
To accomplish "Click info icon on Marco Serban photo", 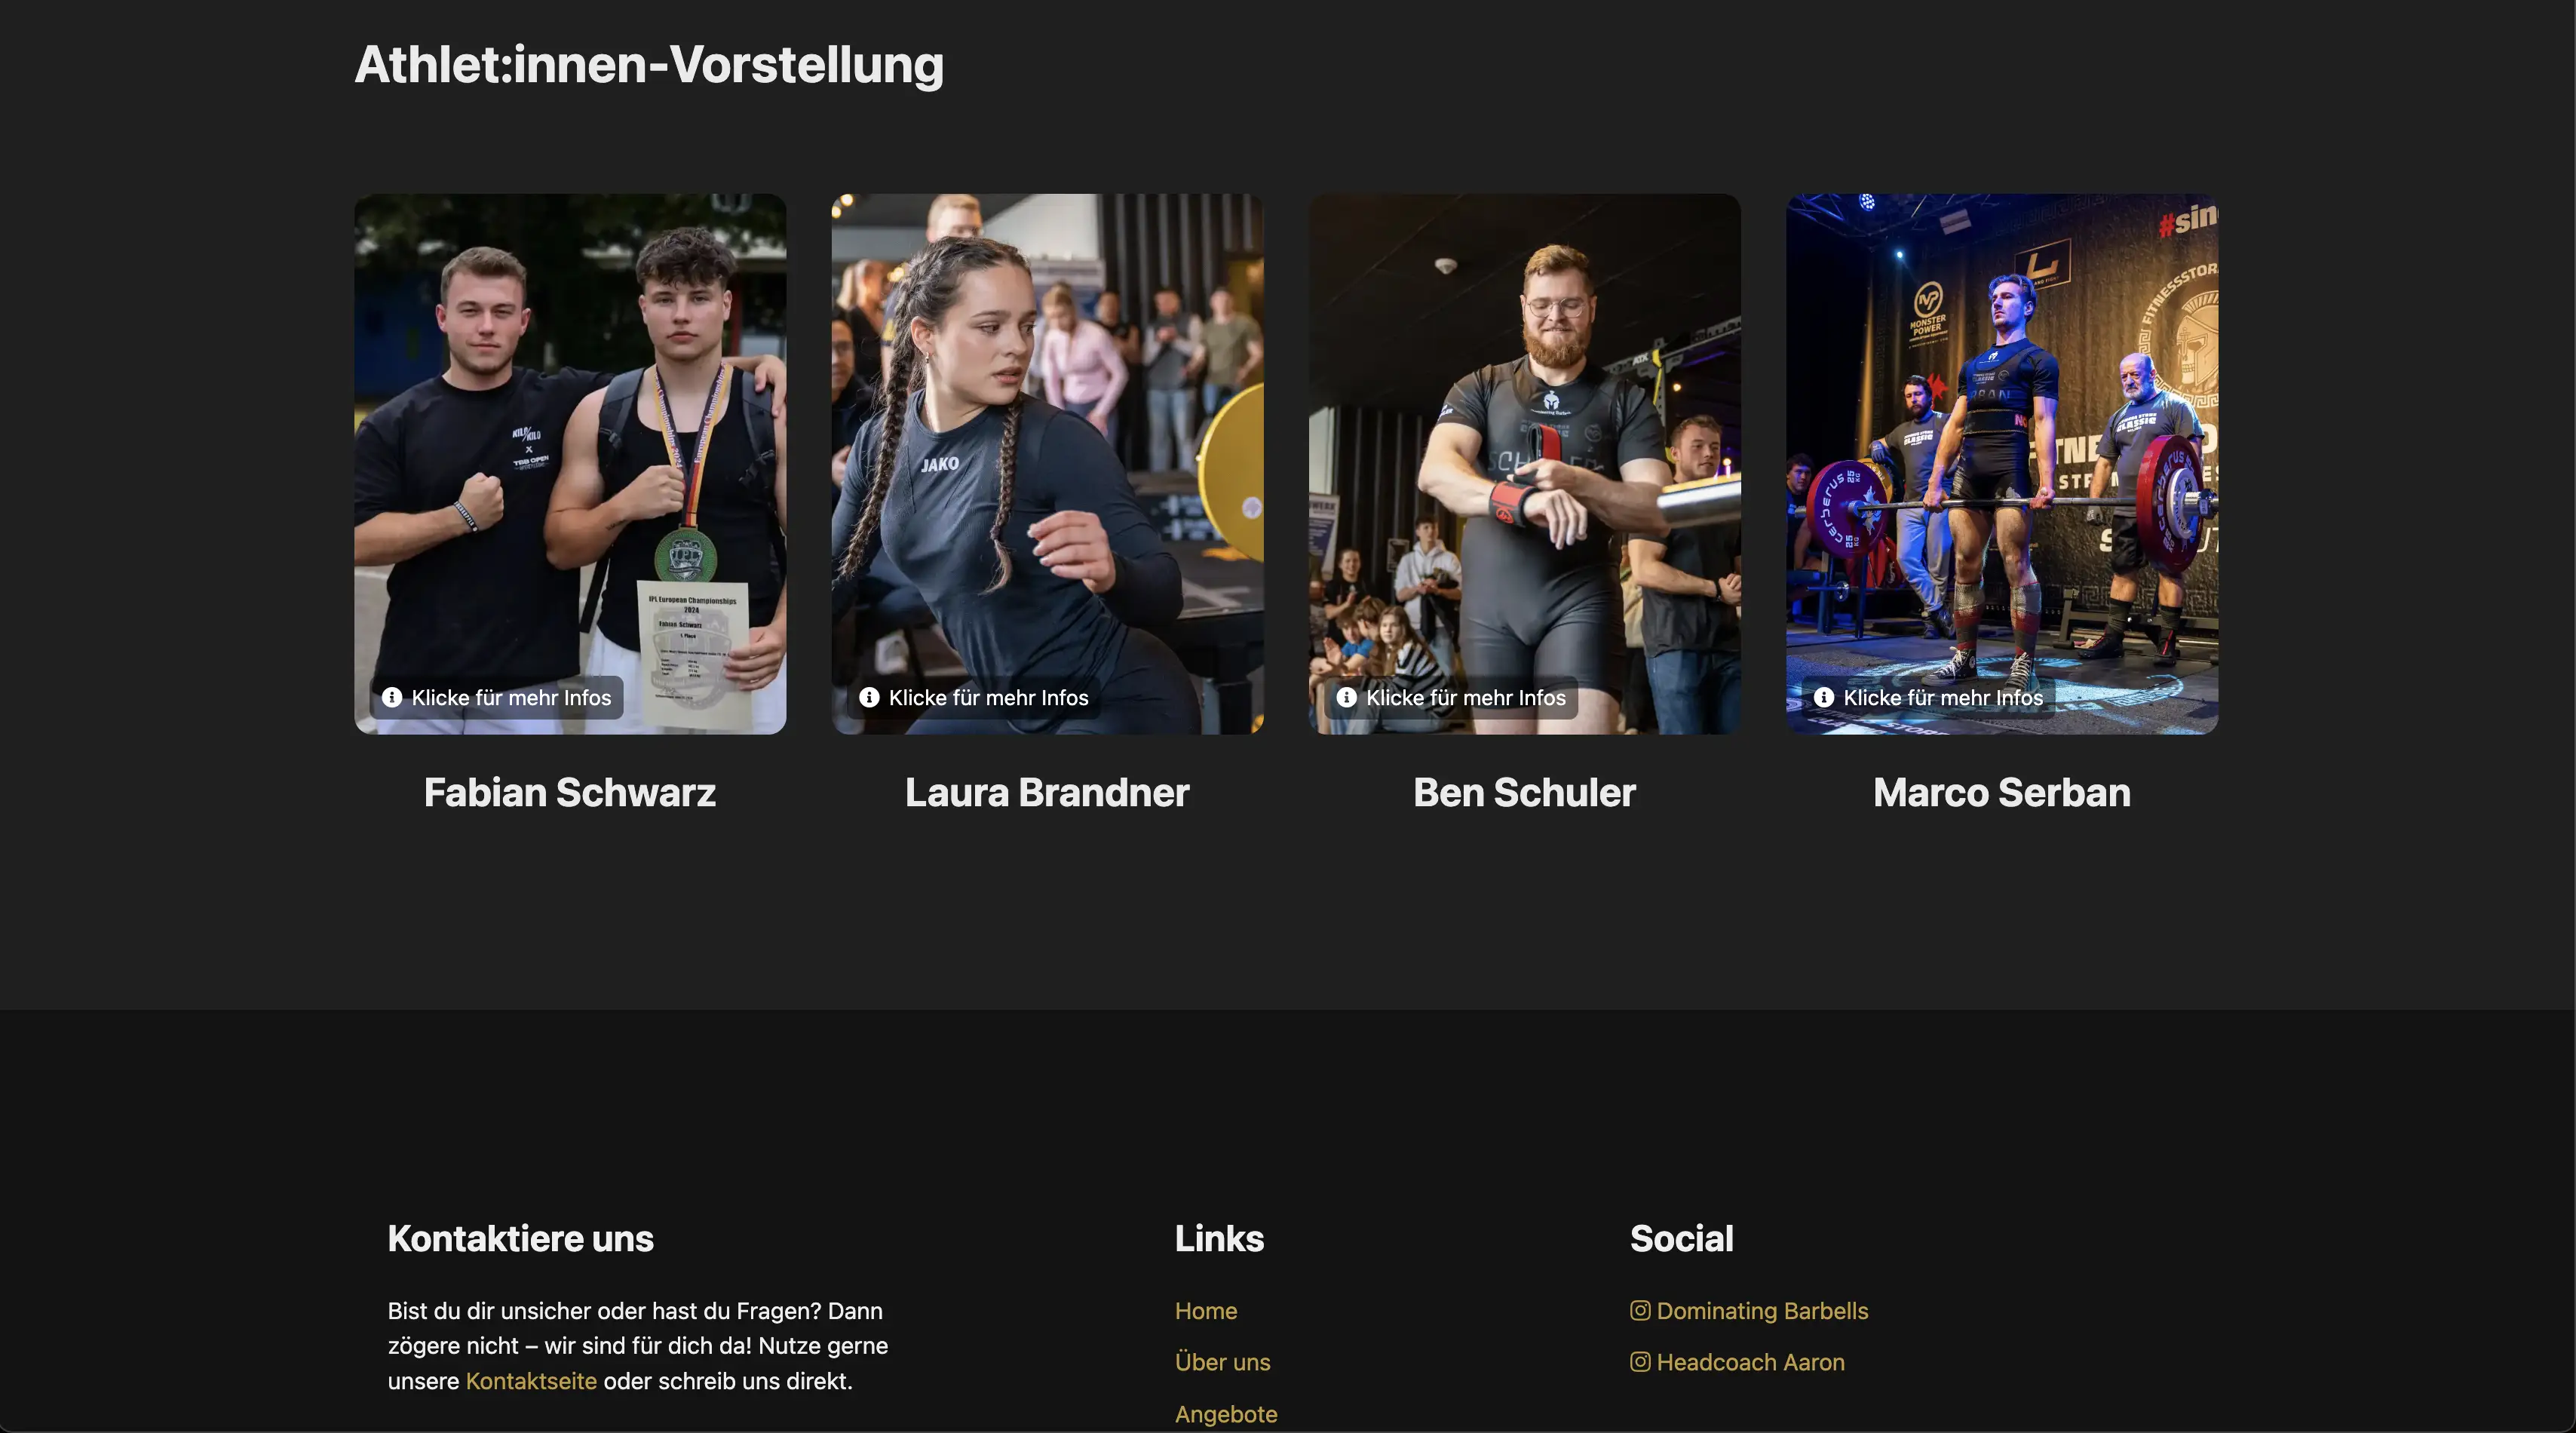I will (1824, 697).
